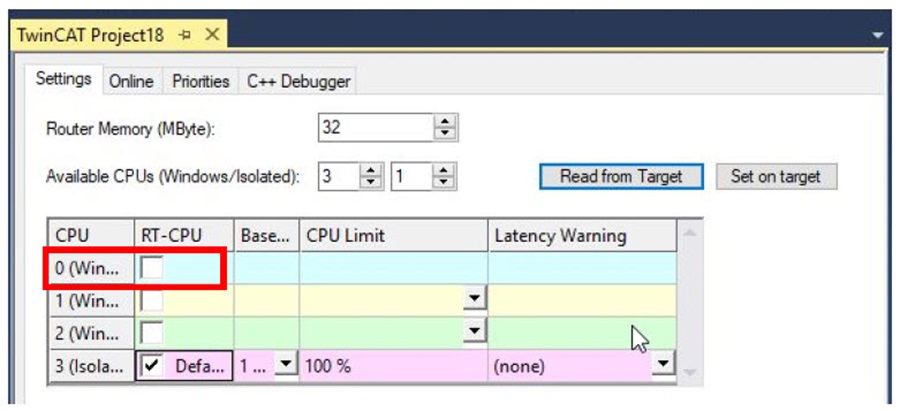Increase Windows CPUs count spinner
This screenshot has height=411, width=900.
tap(371, 171)
